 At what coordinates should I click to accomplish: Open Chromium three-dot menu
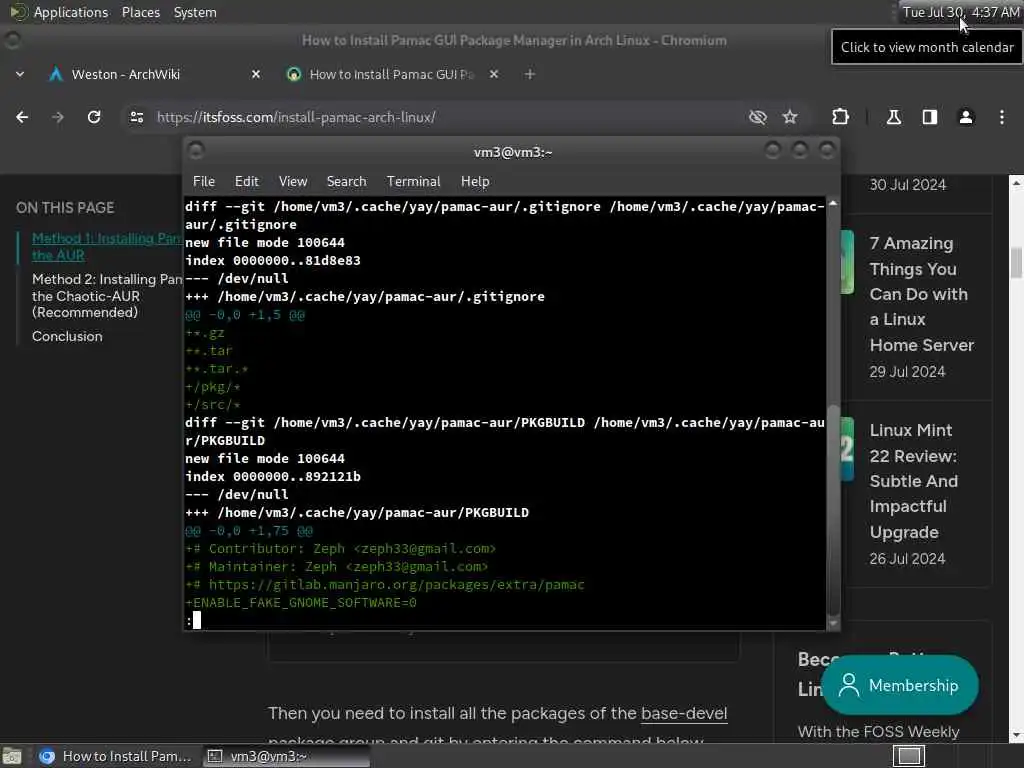(1002, 118)
